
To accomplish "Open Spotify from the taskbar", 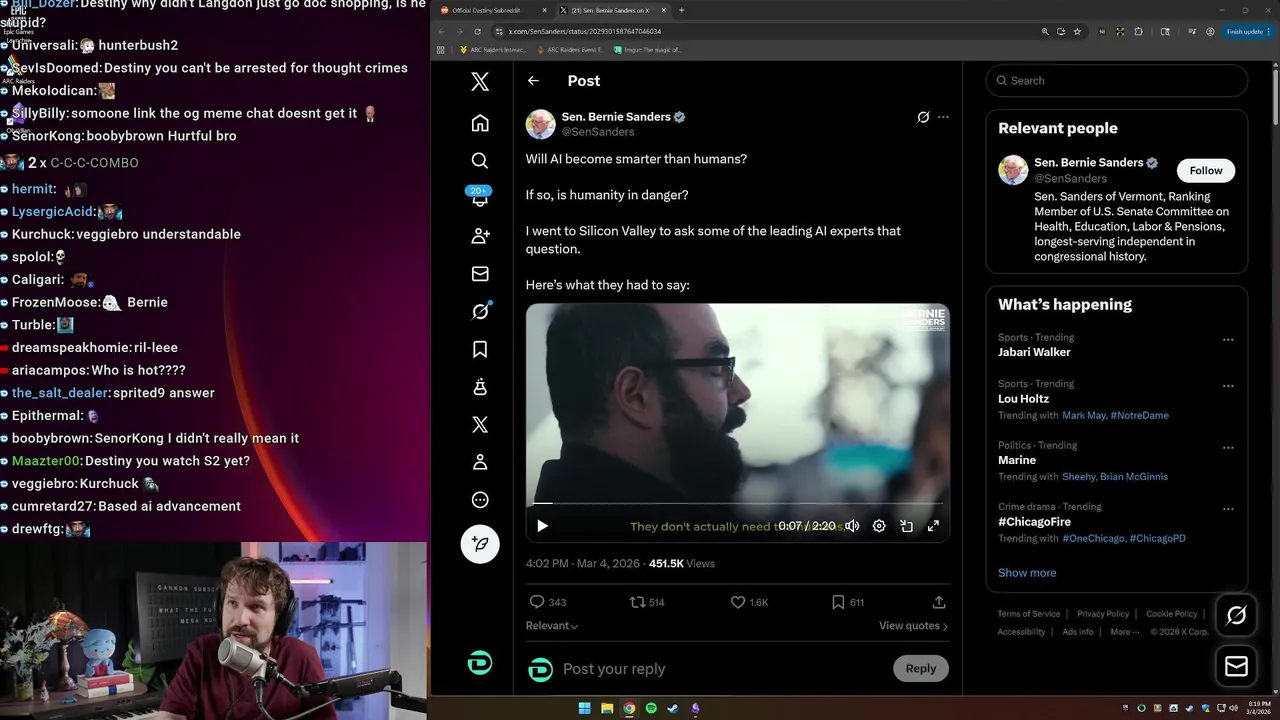I will pyautogui.click(x=651, y=709).
